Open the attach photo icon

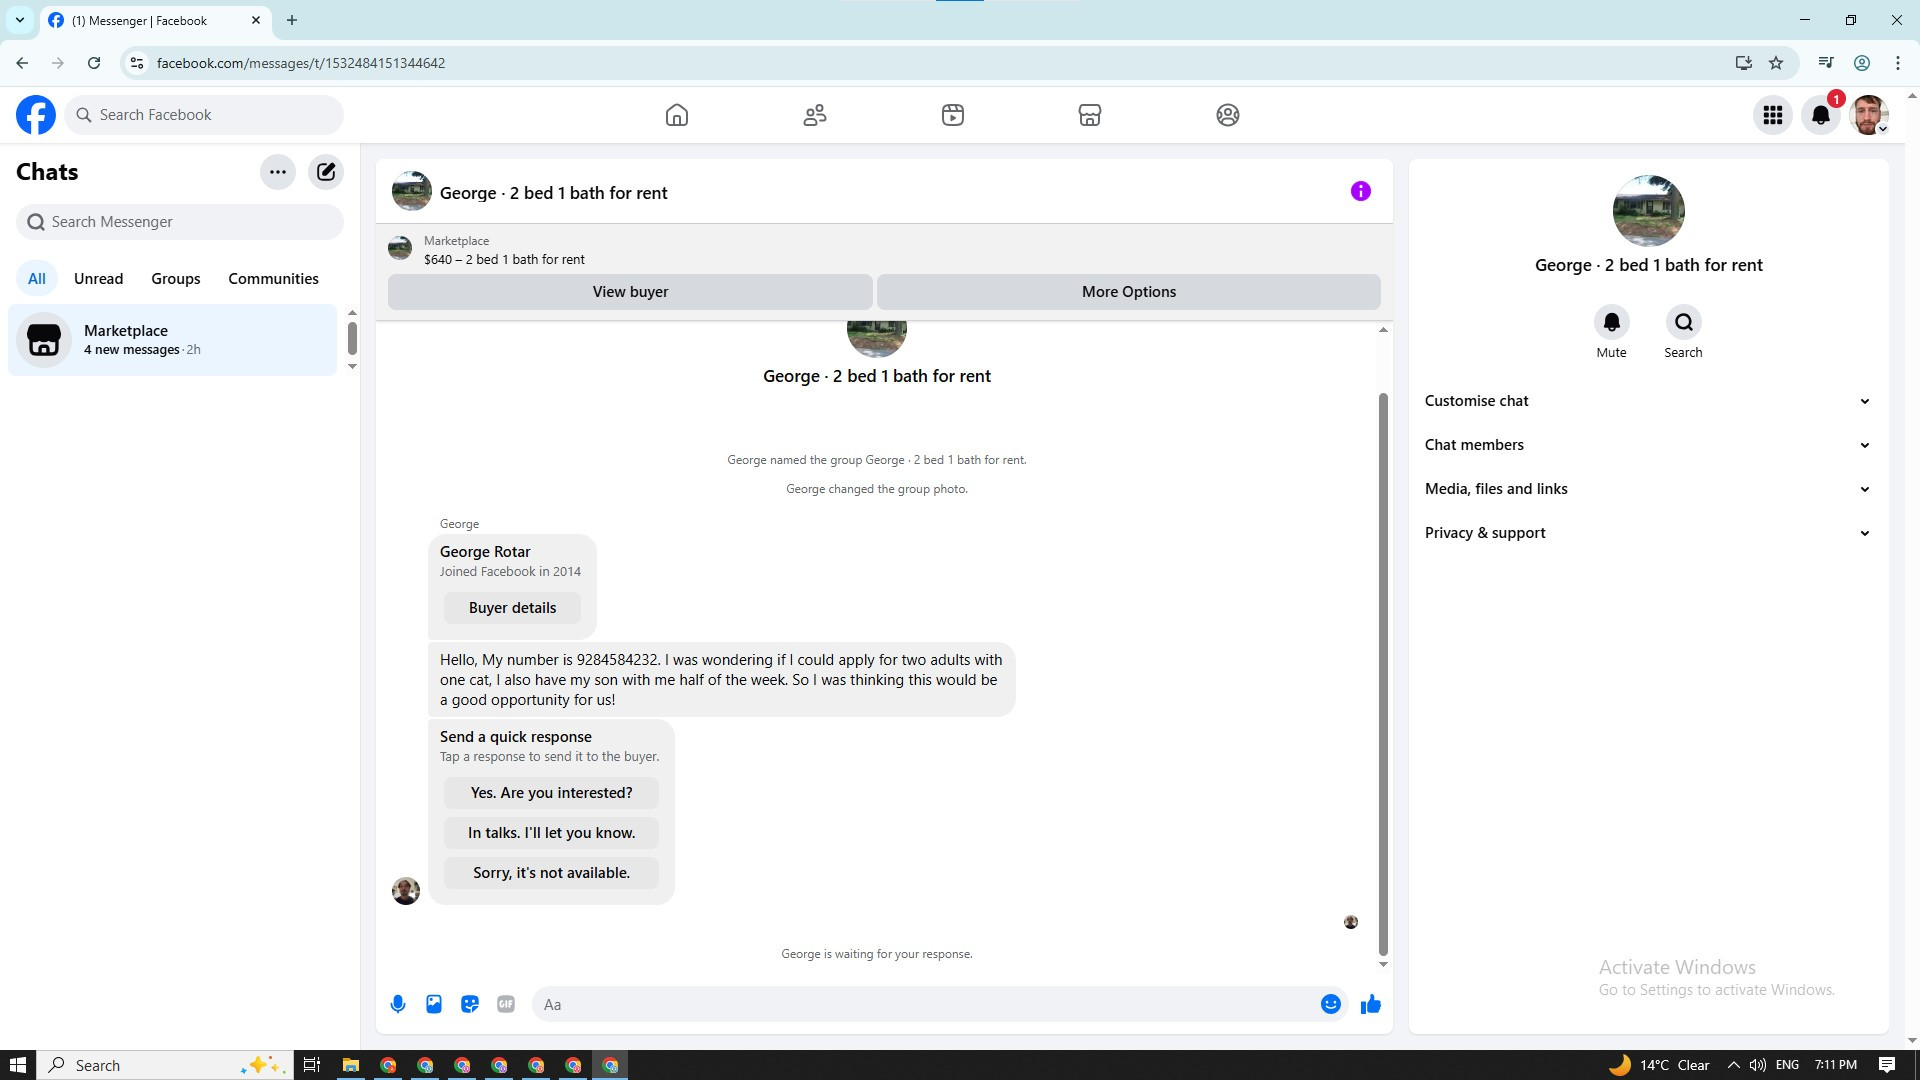click(x=434, y=1004)
